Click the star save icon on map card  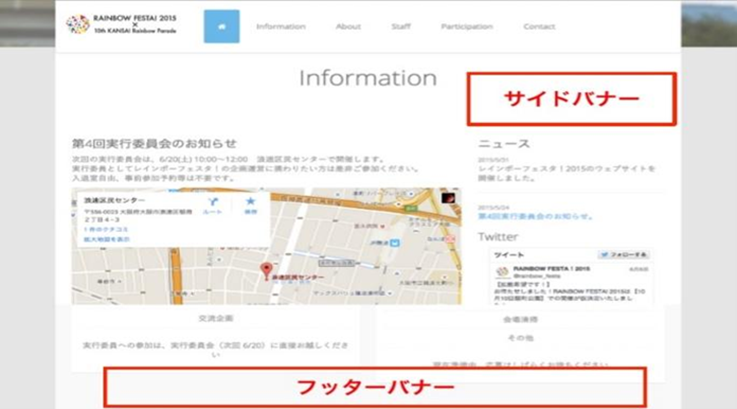pyautogui.click(x=251, y=204)
